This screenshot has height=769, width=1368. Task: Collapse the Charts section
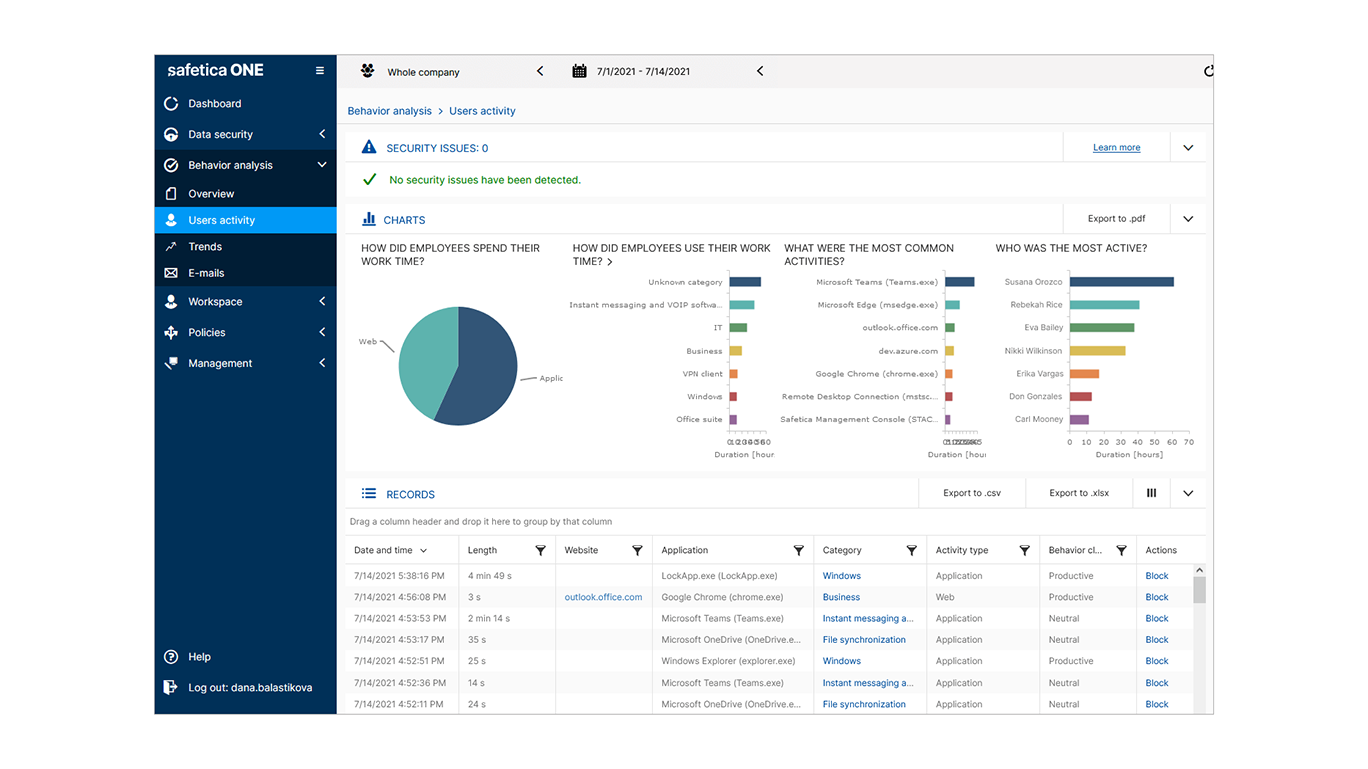1188,219
